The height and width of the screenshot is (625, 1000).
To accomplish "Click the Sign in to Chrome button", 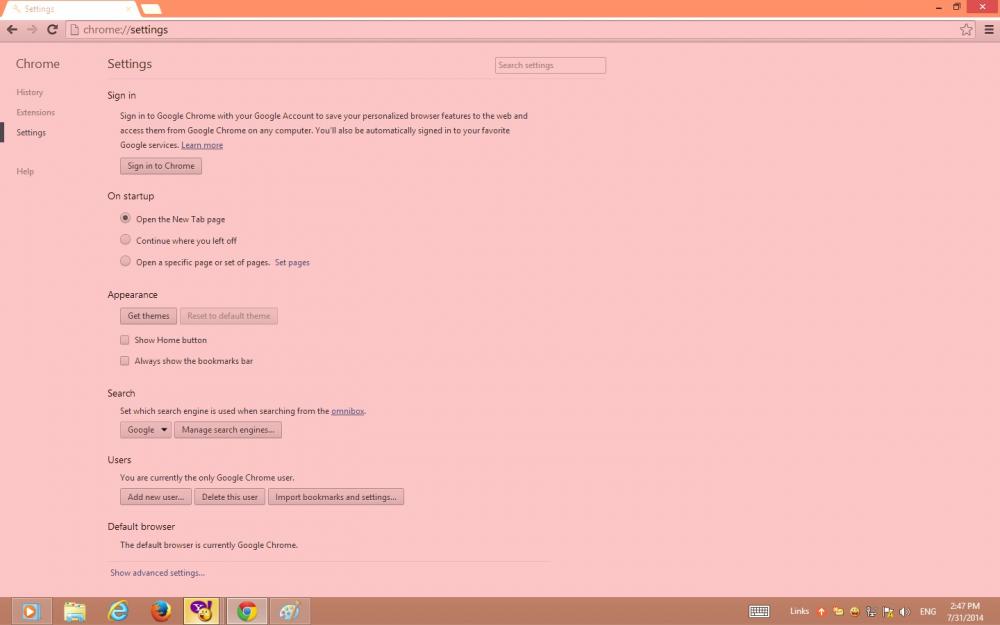I will point(161,166).
